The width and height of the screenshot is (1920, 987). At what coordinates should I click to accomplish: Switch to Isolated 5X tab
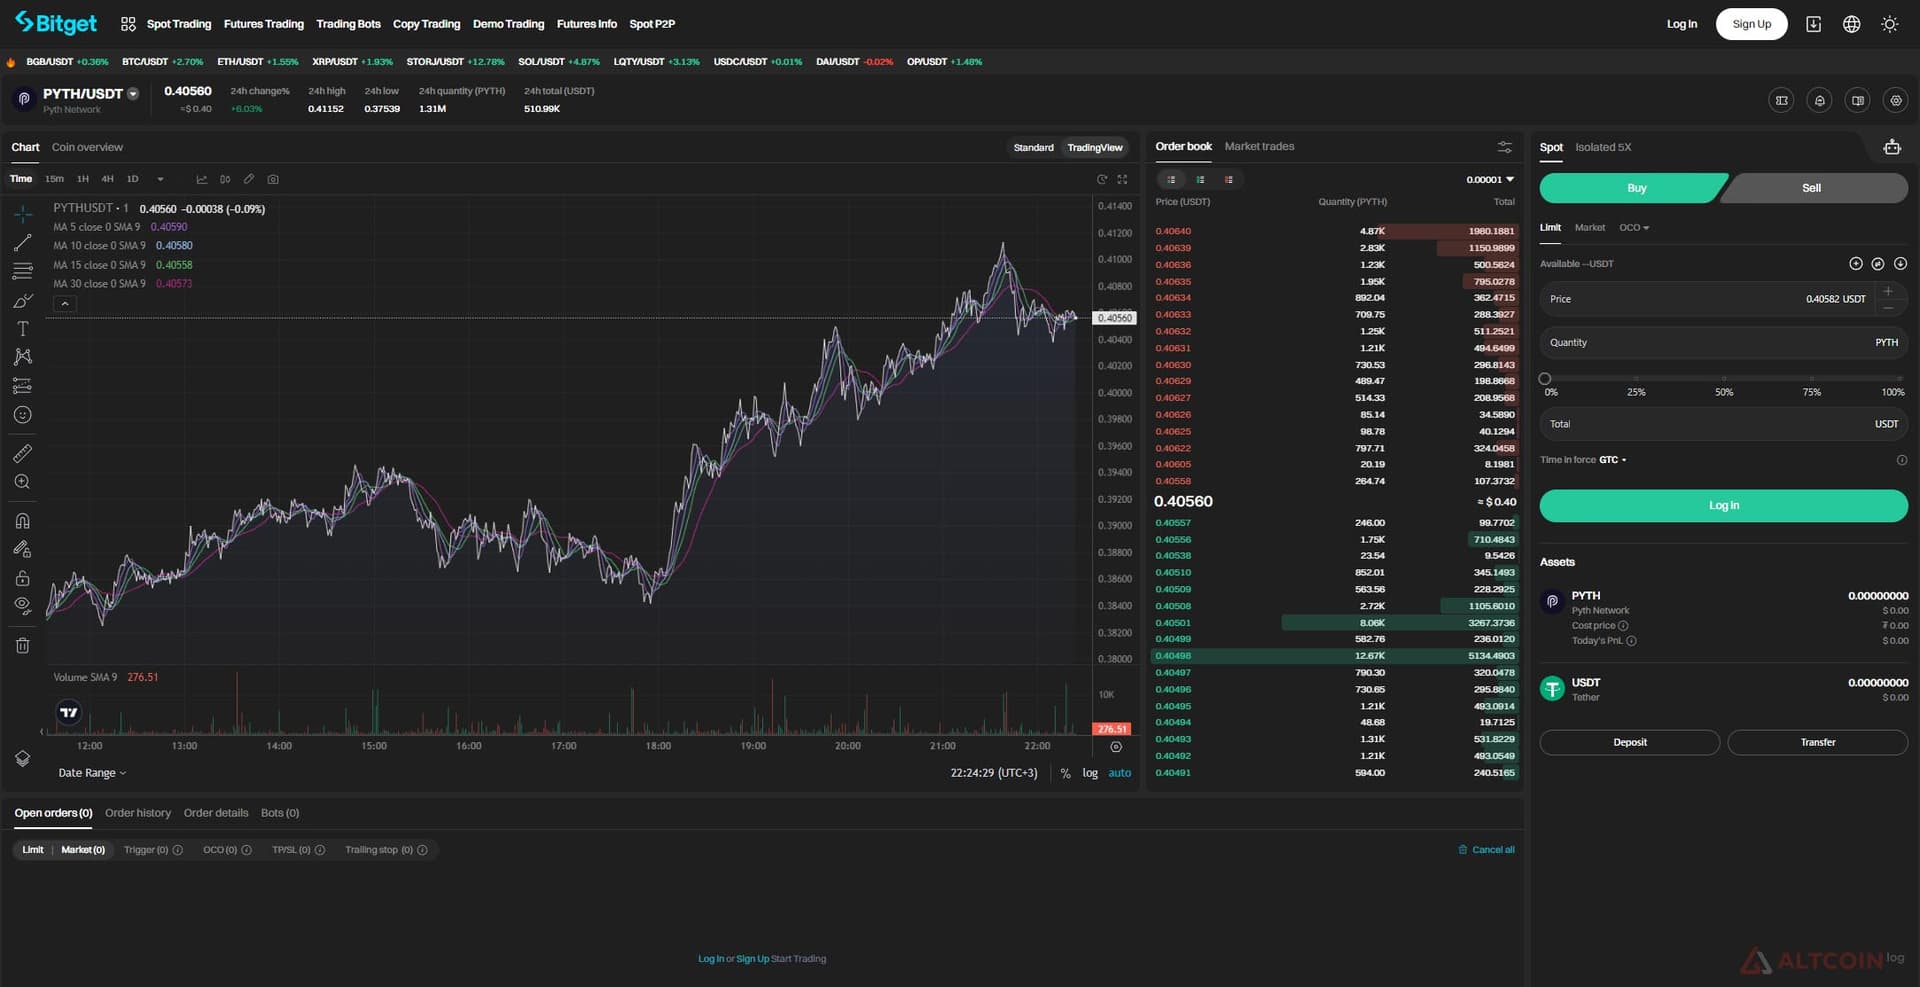point(1603,147)
